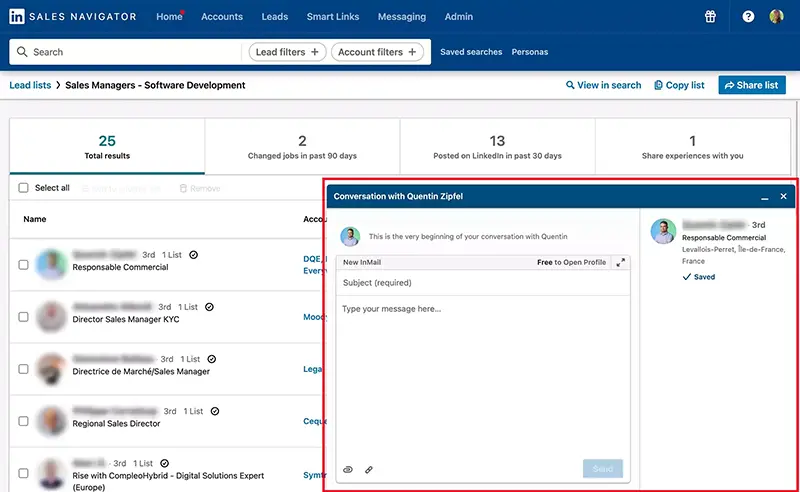Viewport: 800px width, 492px height.
Task: Open the Leads menu
Action: point(274,17)
